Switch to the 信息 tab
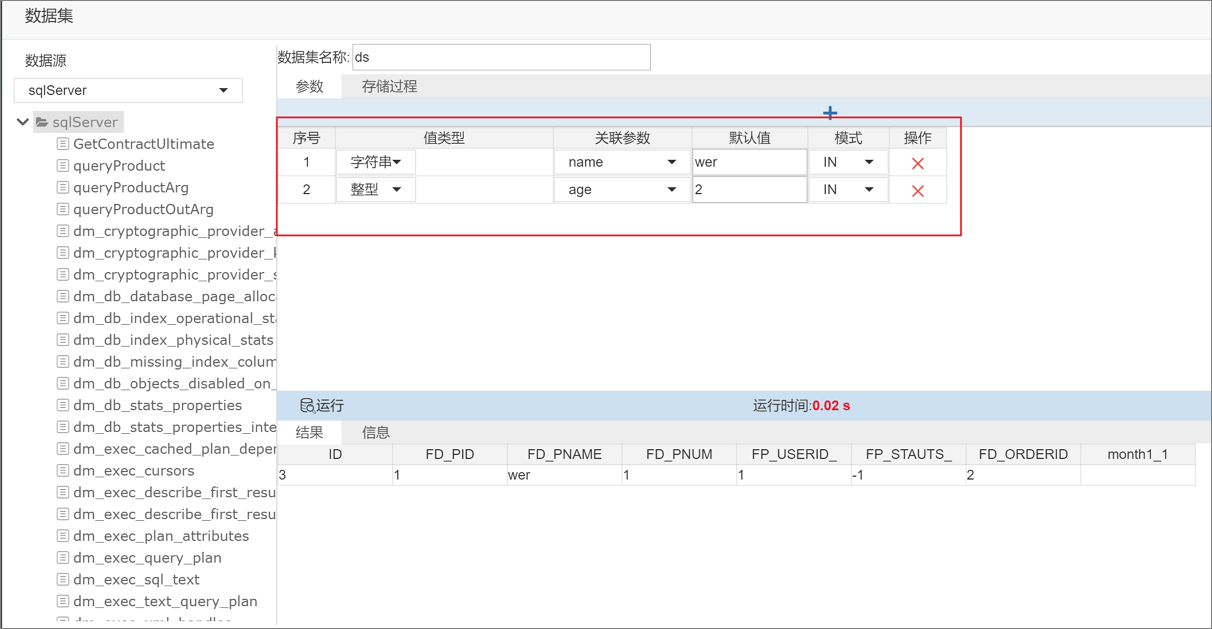The width and height of the screenshot is (1212, 629). pyautogui.click(x=376, y=432)
